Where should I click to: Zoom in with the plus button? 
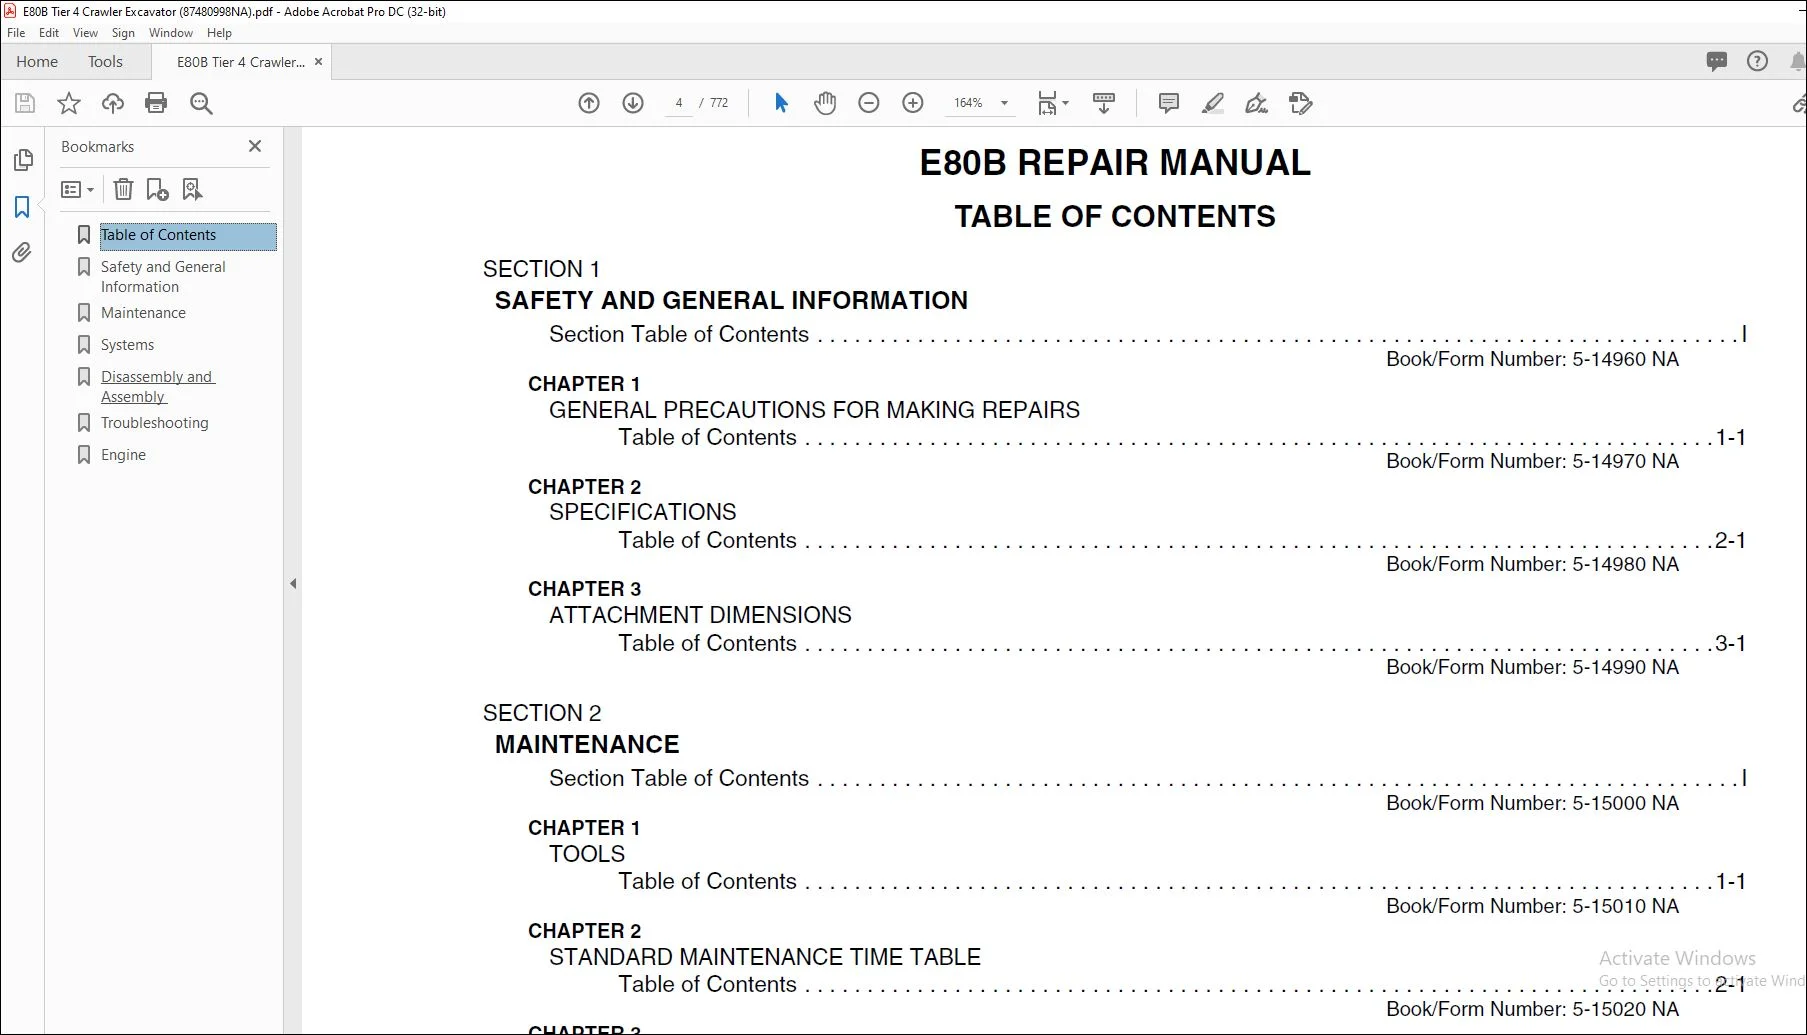click(913, 103)
